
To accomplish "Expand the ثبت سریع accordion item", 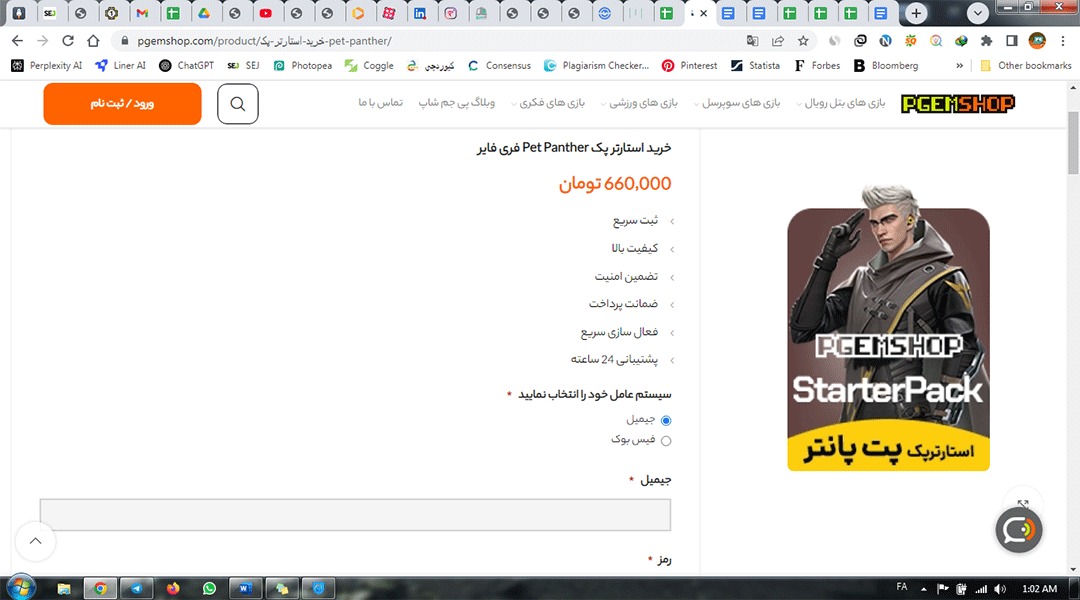I will pos(637,221).
